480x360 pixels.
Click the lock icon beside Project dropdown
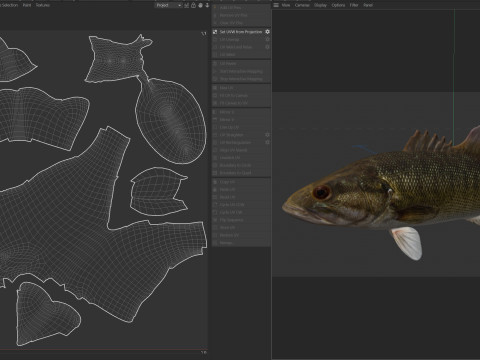click(x=193, y=5)
